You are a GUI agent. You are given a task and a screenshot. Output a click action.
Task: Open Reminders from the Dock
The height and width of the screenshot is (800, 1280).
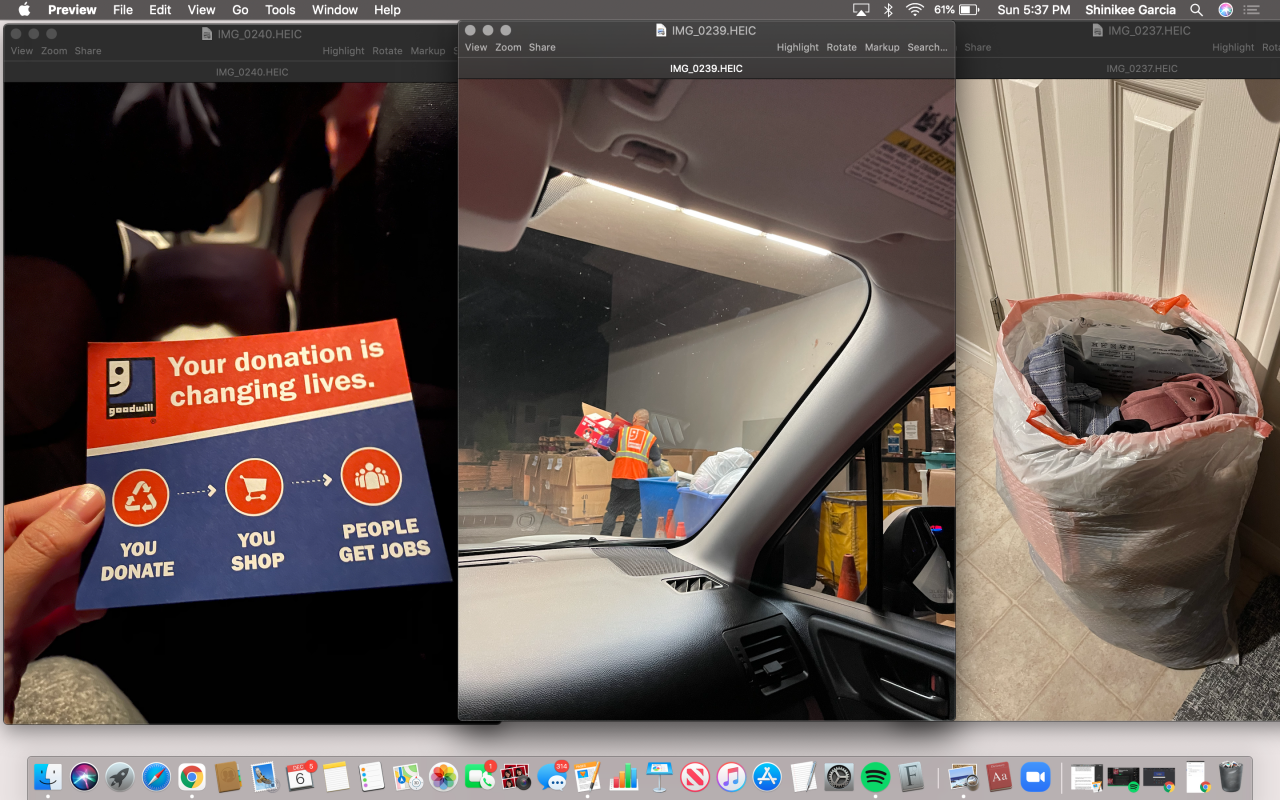pos(371,776)
